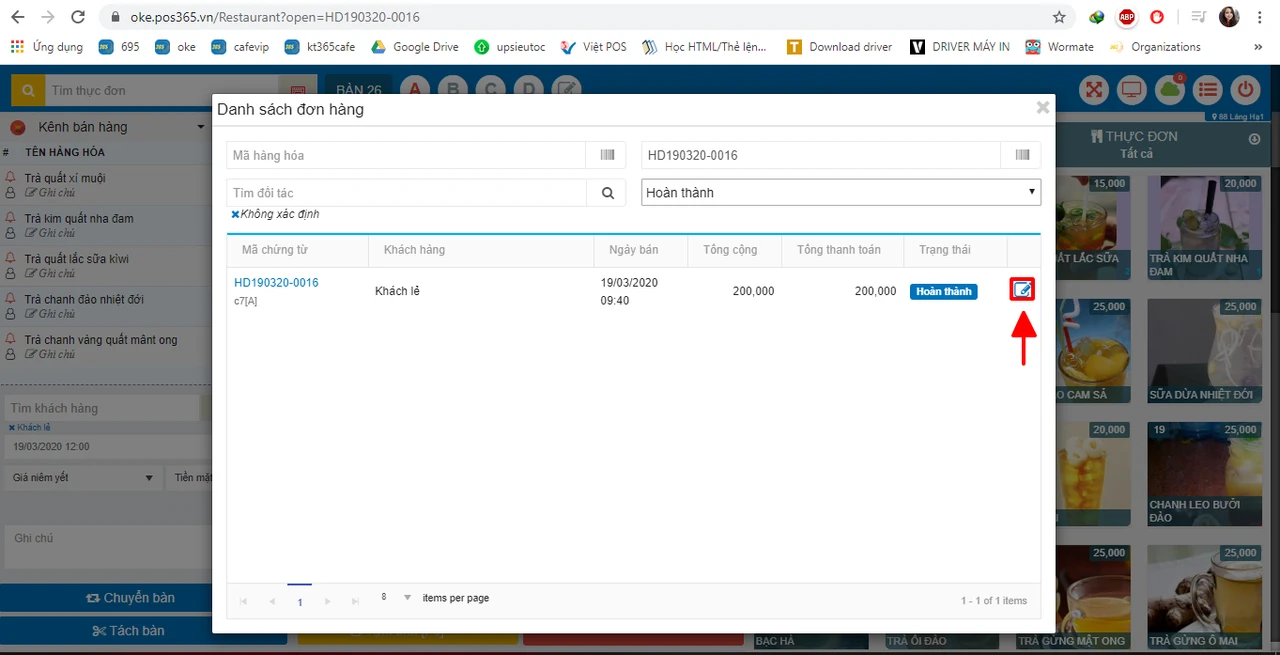Open the Hoàn thành status dropdown

click(841, 192)
